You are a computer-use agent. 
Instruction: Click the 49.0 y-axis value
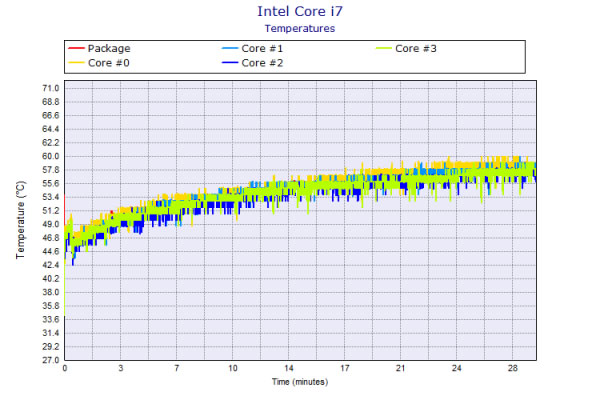click(51, 224)
